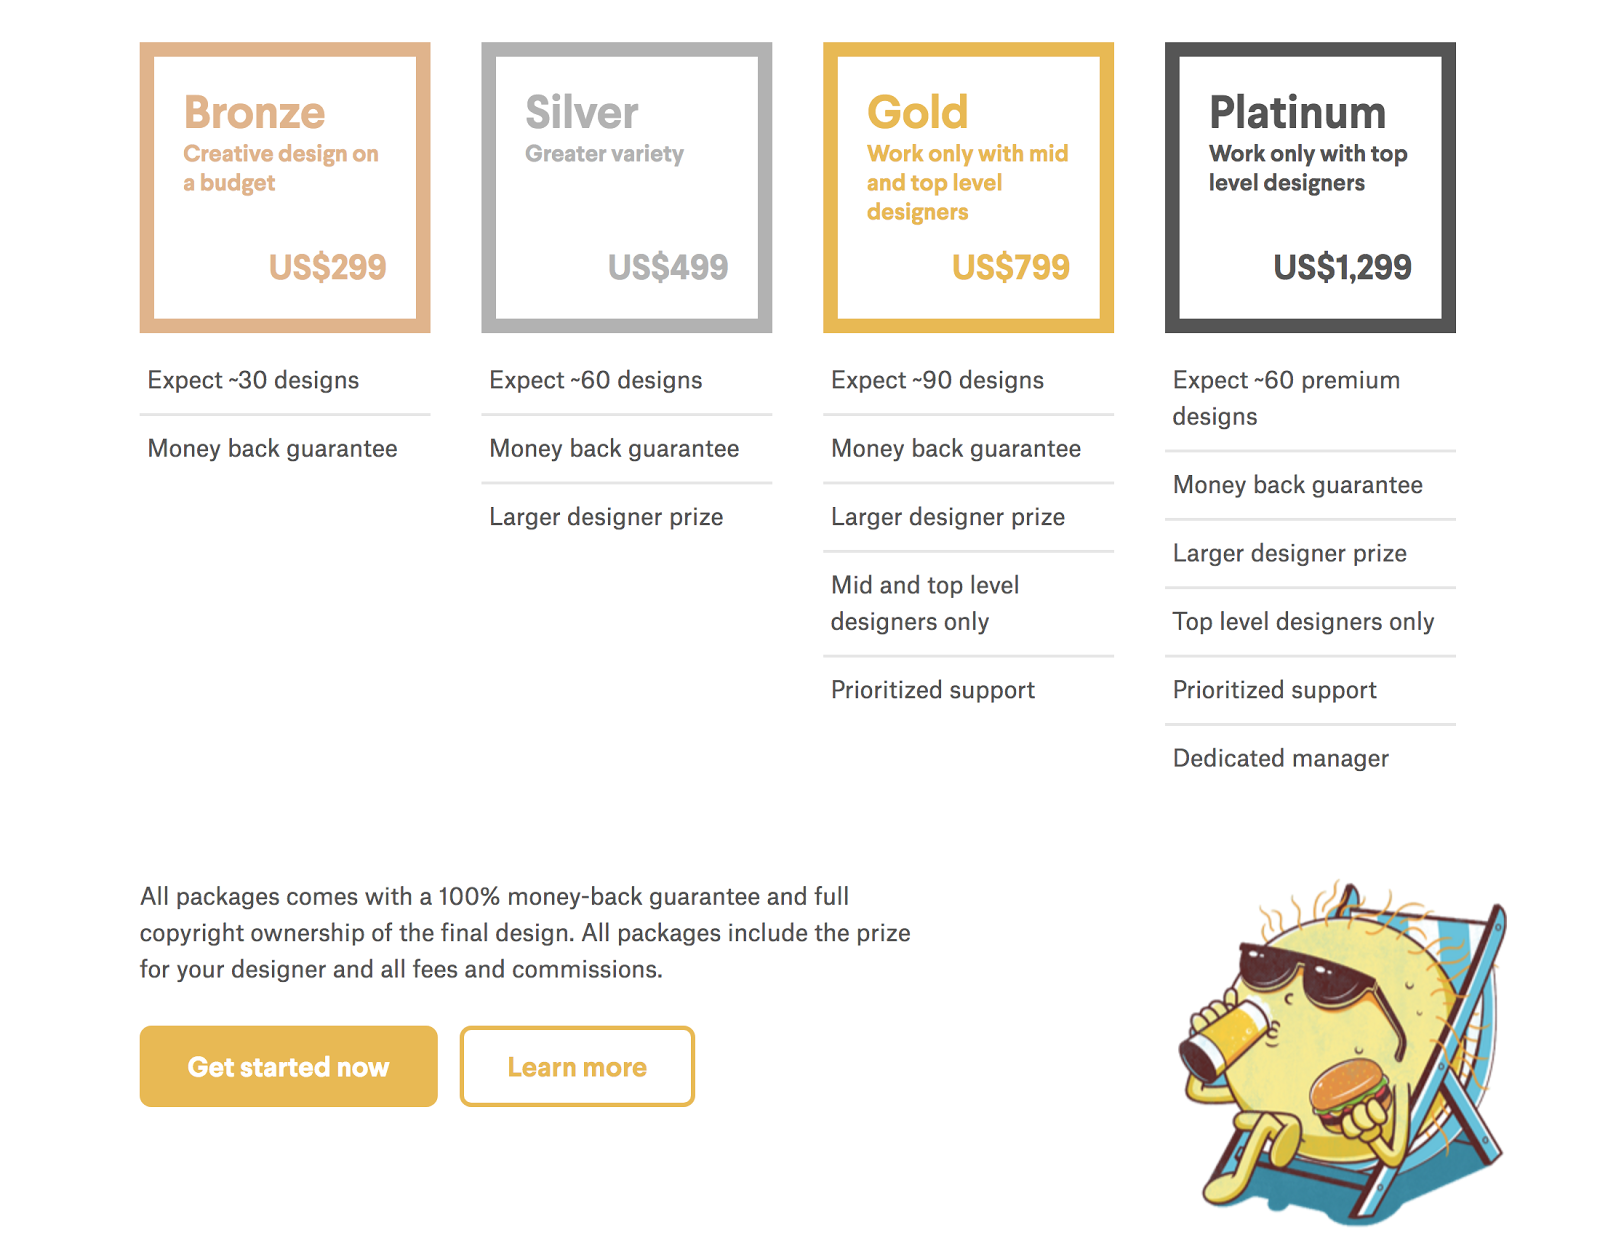The height and width of the screenshot is (1238, 1600).
Task: Click Mid and top level designers only
Action: pos(924,603)
